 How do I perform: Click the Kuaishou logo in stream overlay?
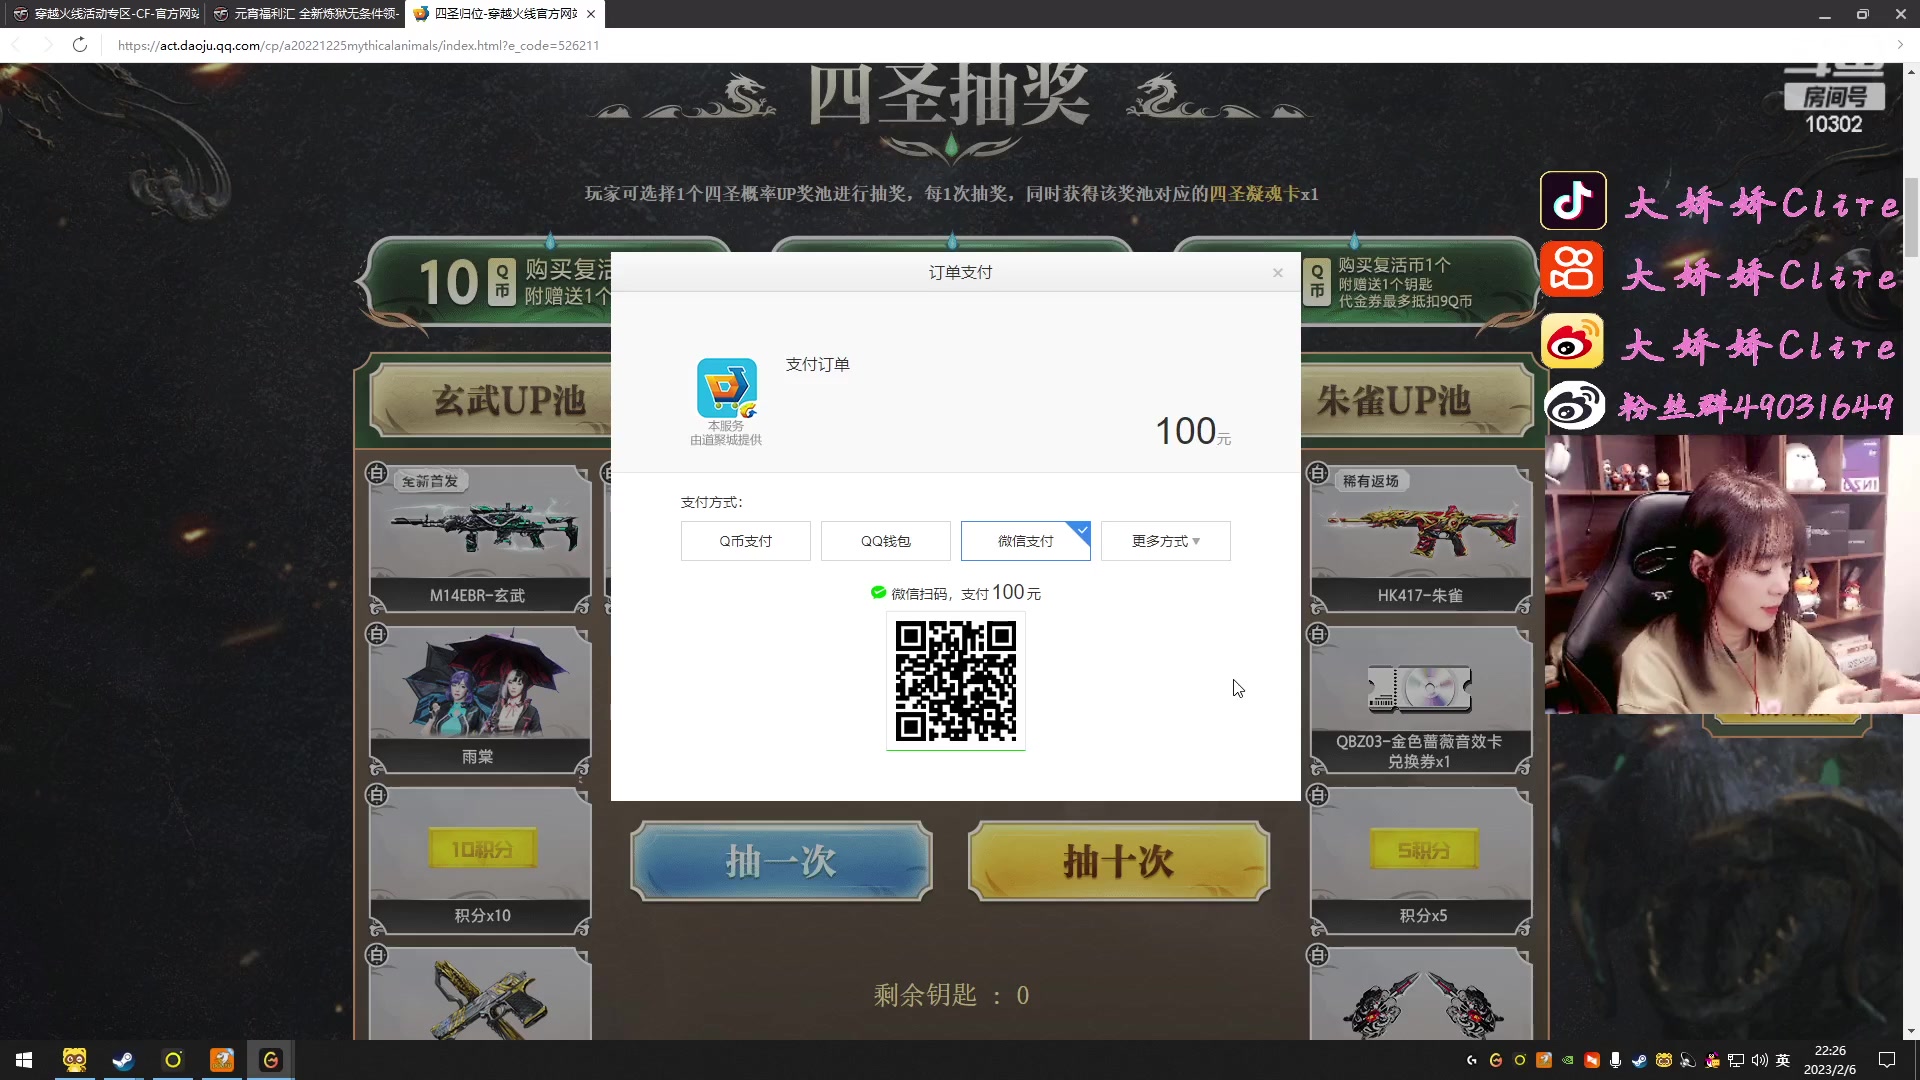(x=1573, y=270)
